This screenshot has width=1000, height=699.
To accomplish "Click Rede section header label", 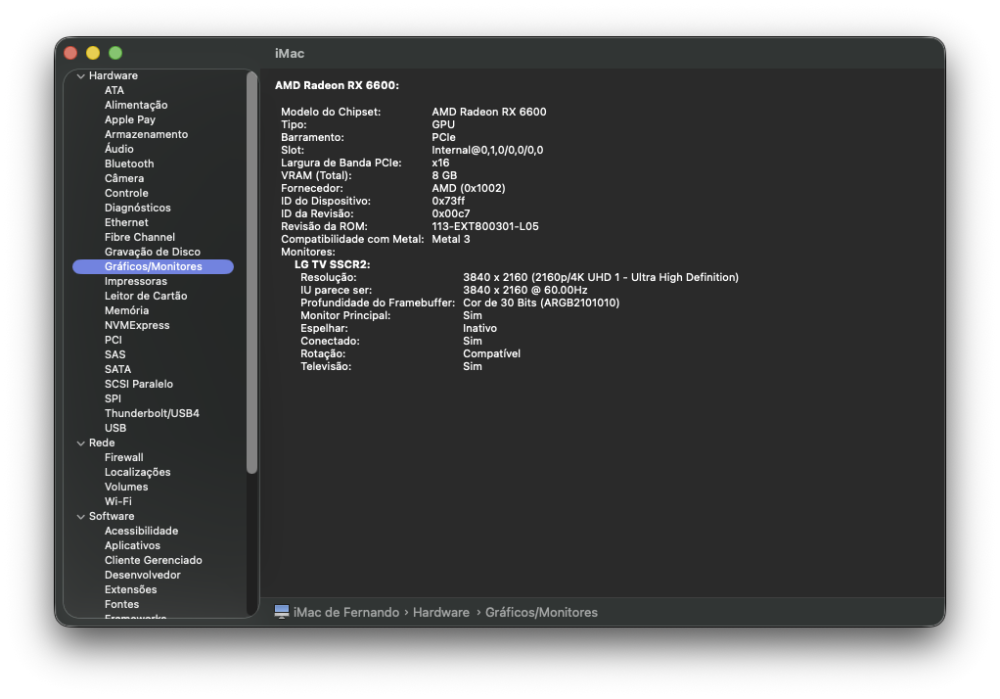I will coord(102,443).
